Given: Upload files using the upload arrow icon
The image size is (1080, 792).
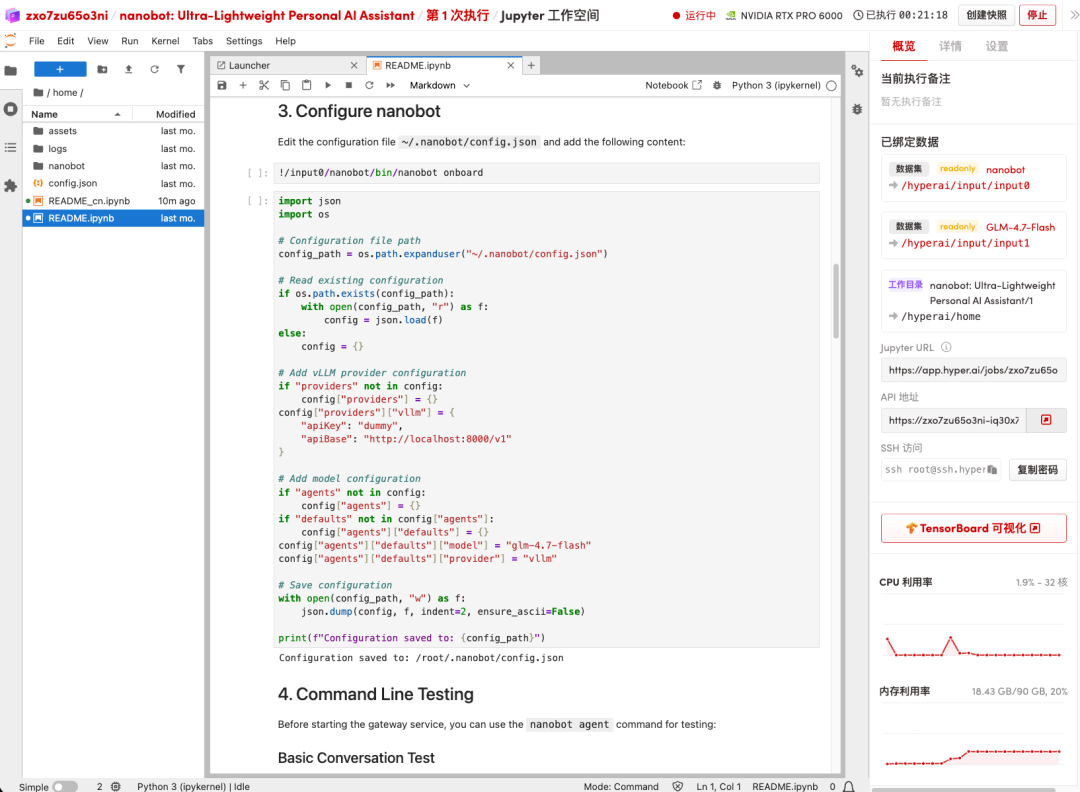Looking at the screenshot, I should pyautogui.click(x=128, y=69).
